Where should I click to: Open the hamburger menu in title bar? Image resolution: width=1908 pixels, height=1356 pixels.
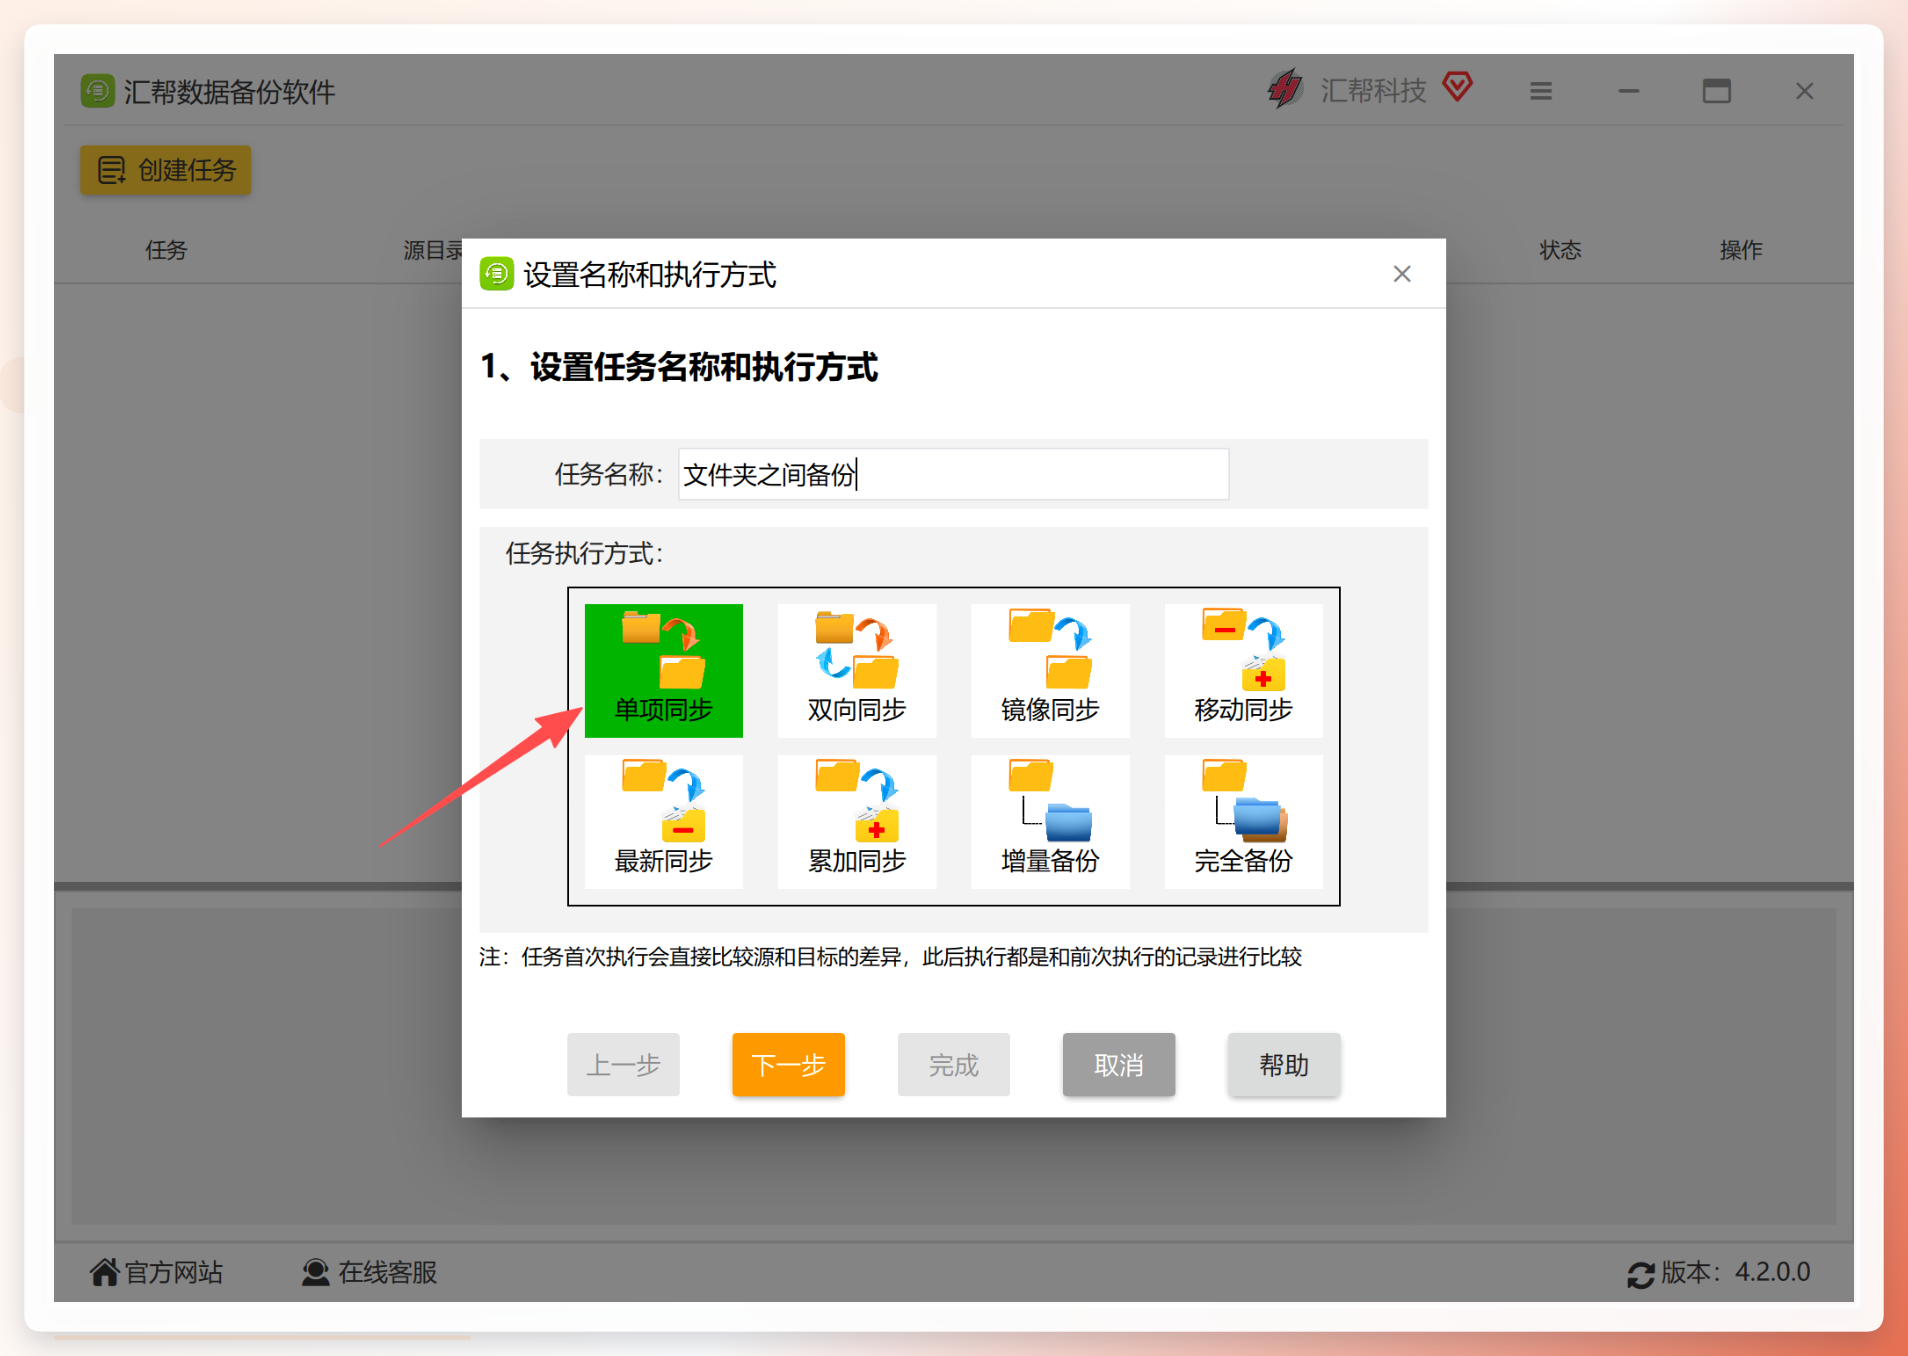pos(1541,91)
